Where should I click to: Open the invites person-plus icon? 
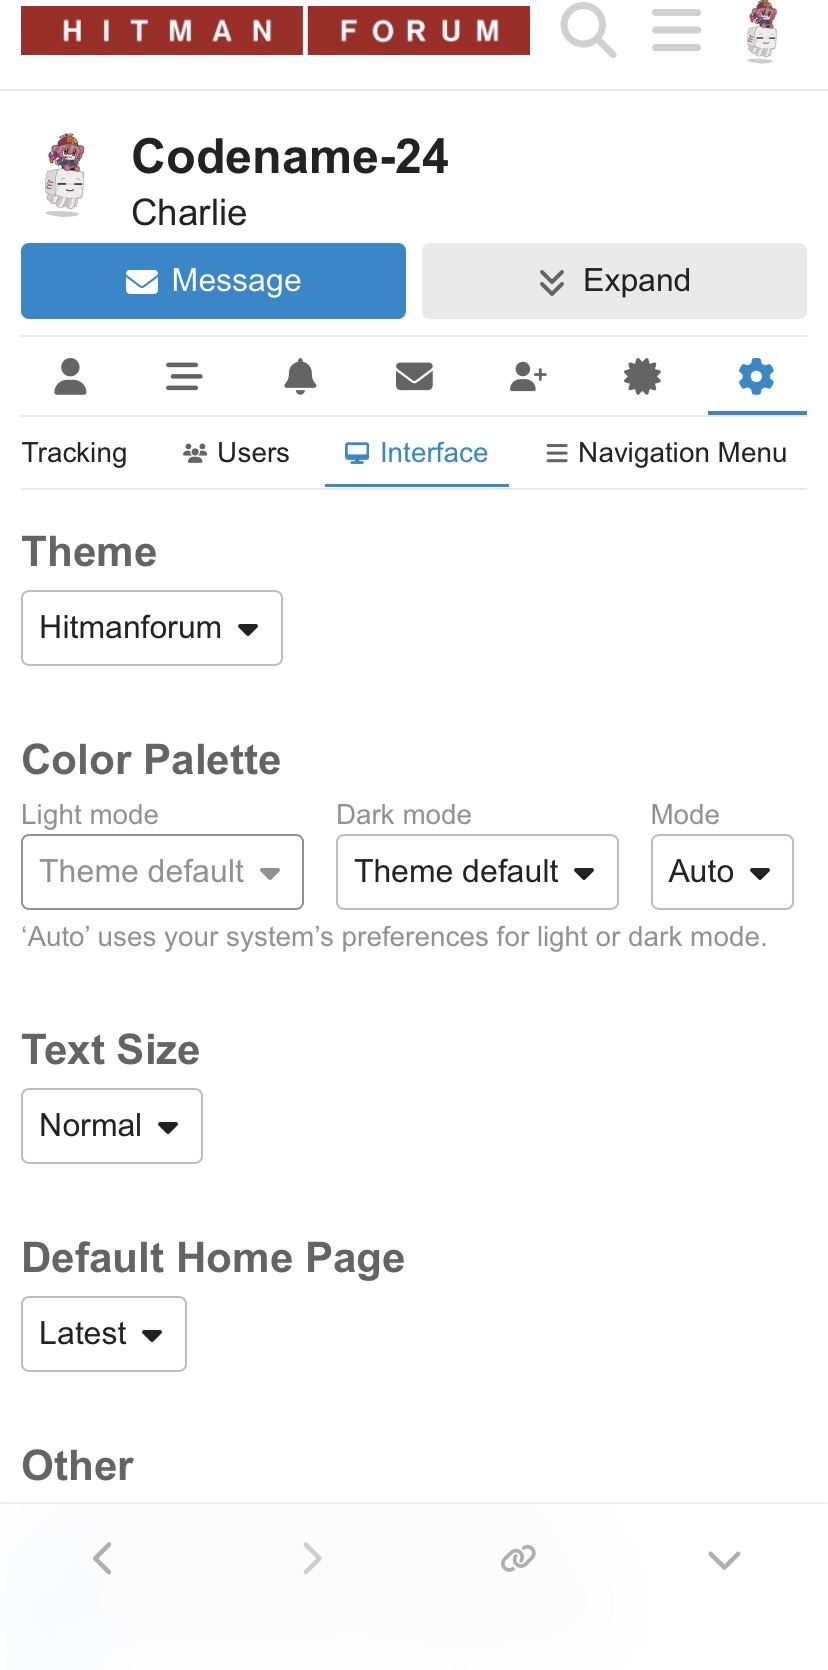click(x=528, y=377)
